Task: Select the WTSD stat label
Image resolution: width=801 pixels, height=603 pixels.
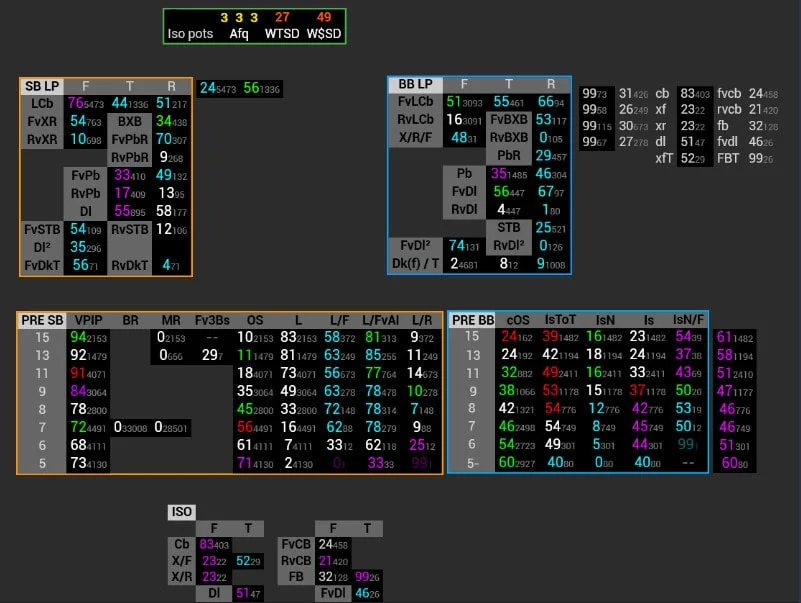Action: [282, 34]
